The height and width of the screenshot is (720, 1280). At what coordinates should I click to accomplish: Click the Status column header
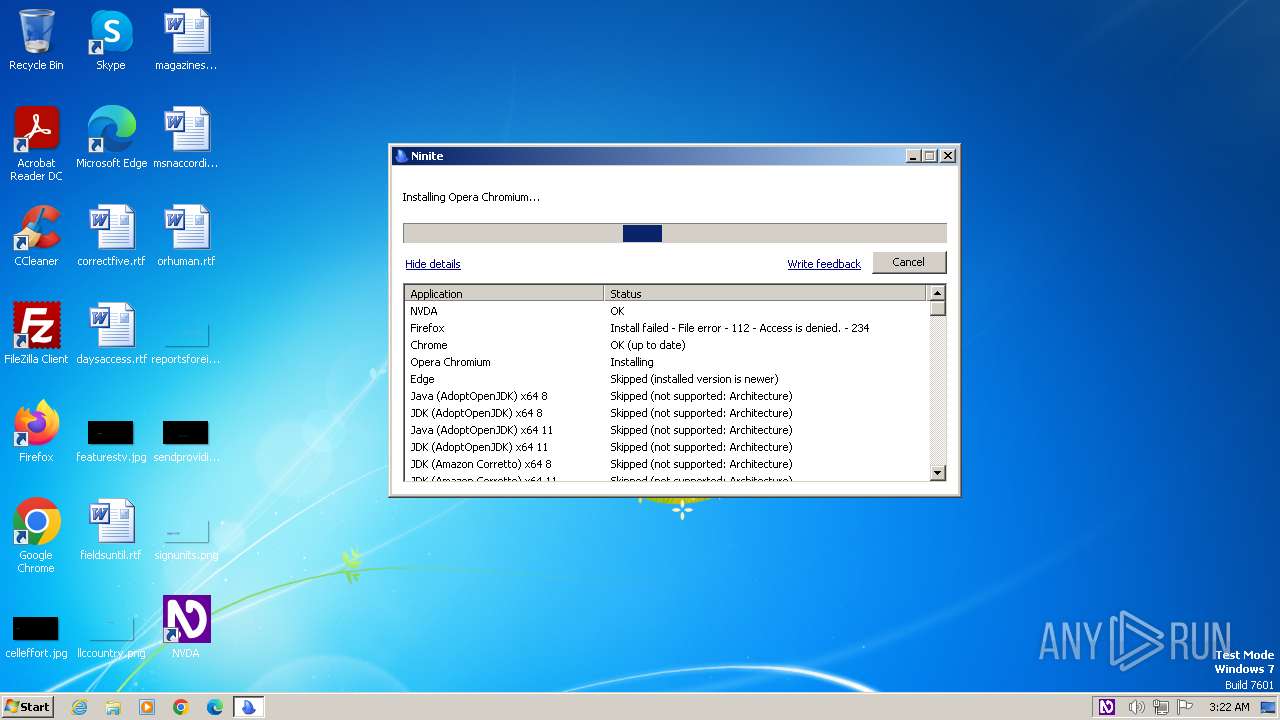pyautogui.click(x=765, y=294)
